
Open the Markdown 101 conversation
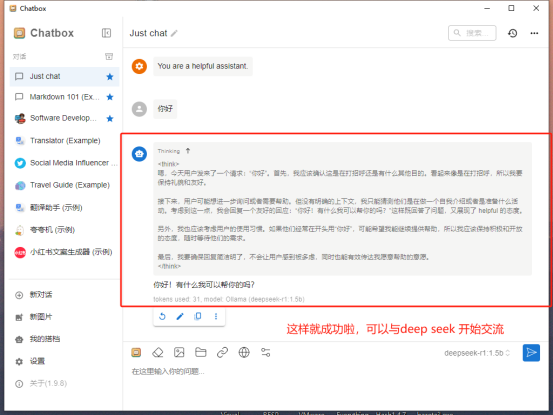coord(65,97)
